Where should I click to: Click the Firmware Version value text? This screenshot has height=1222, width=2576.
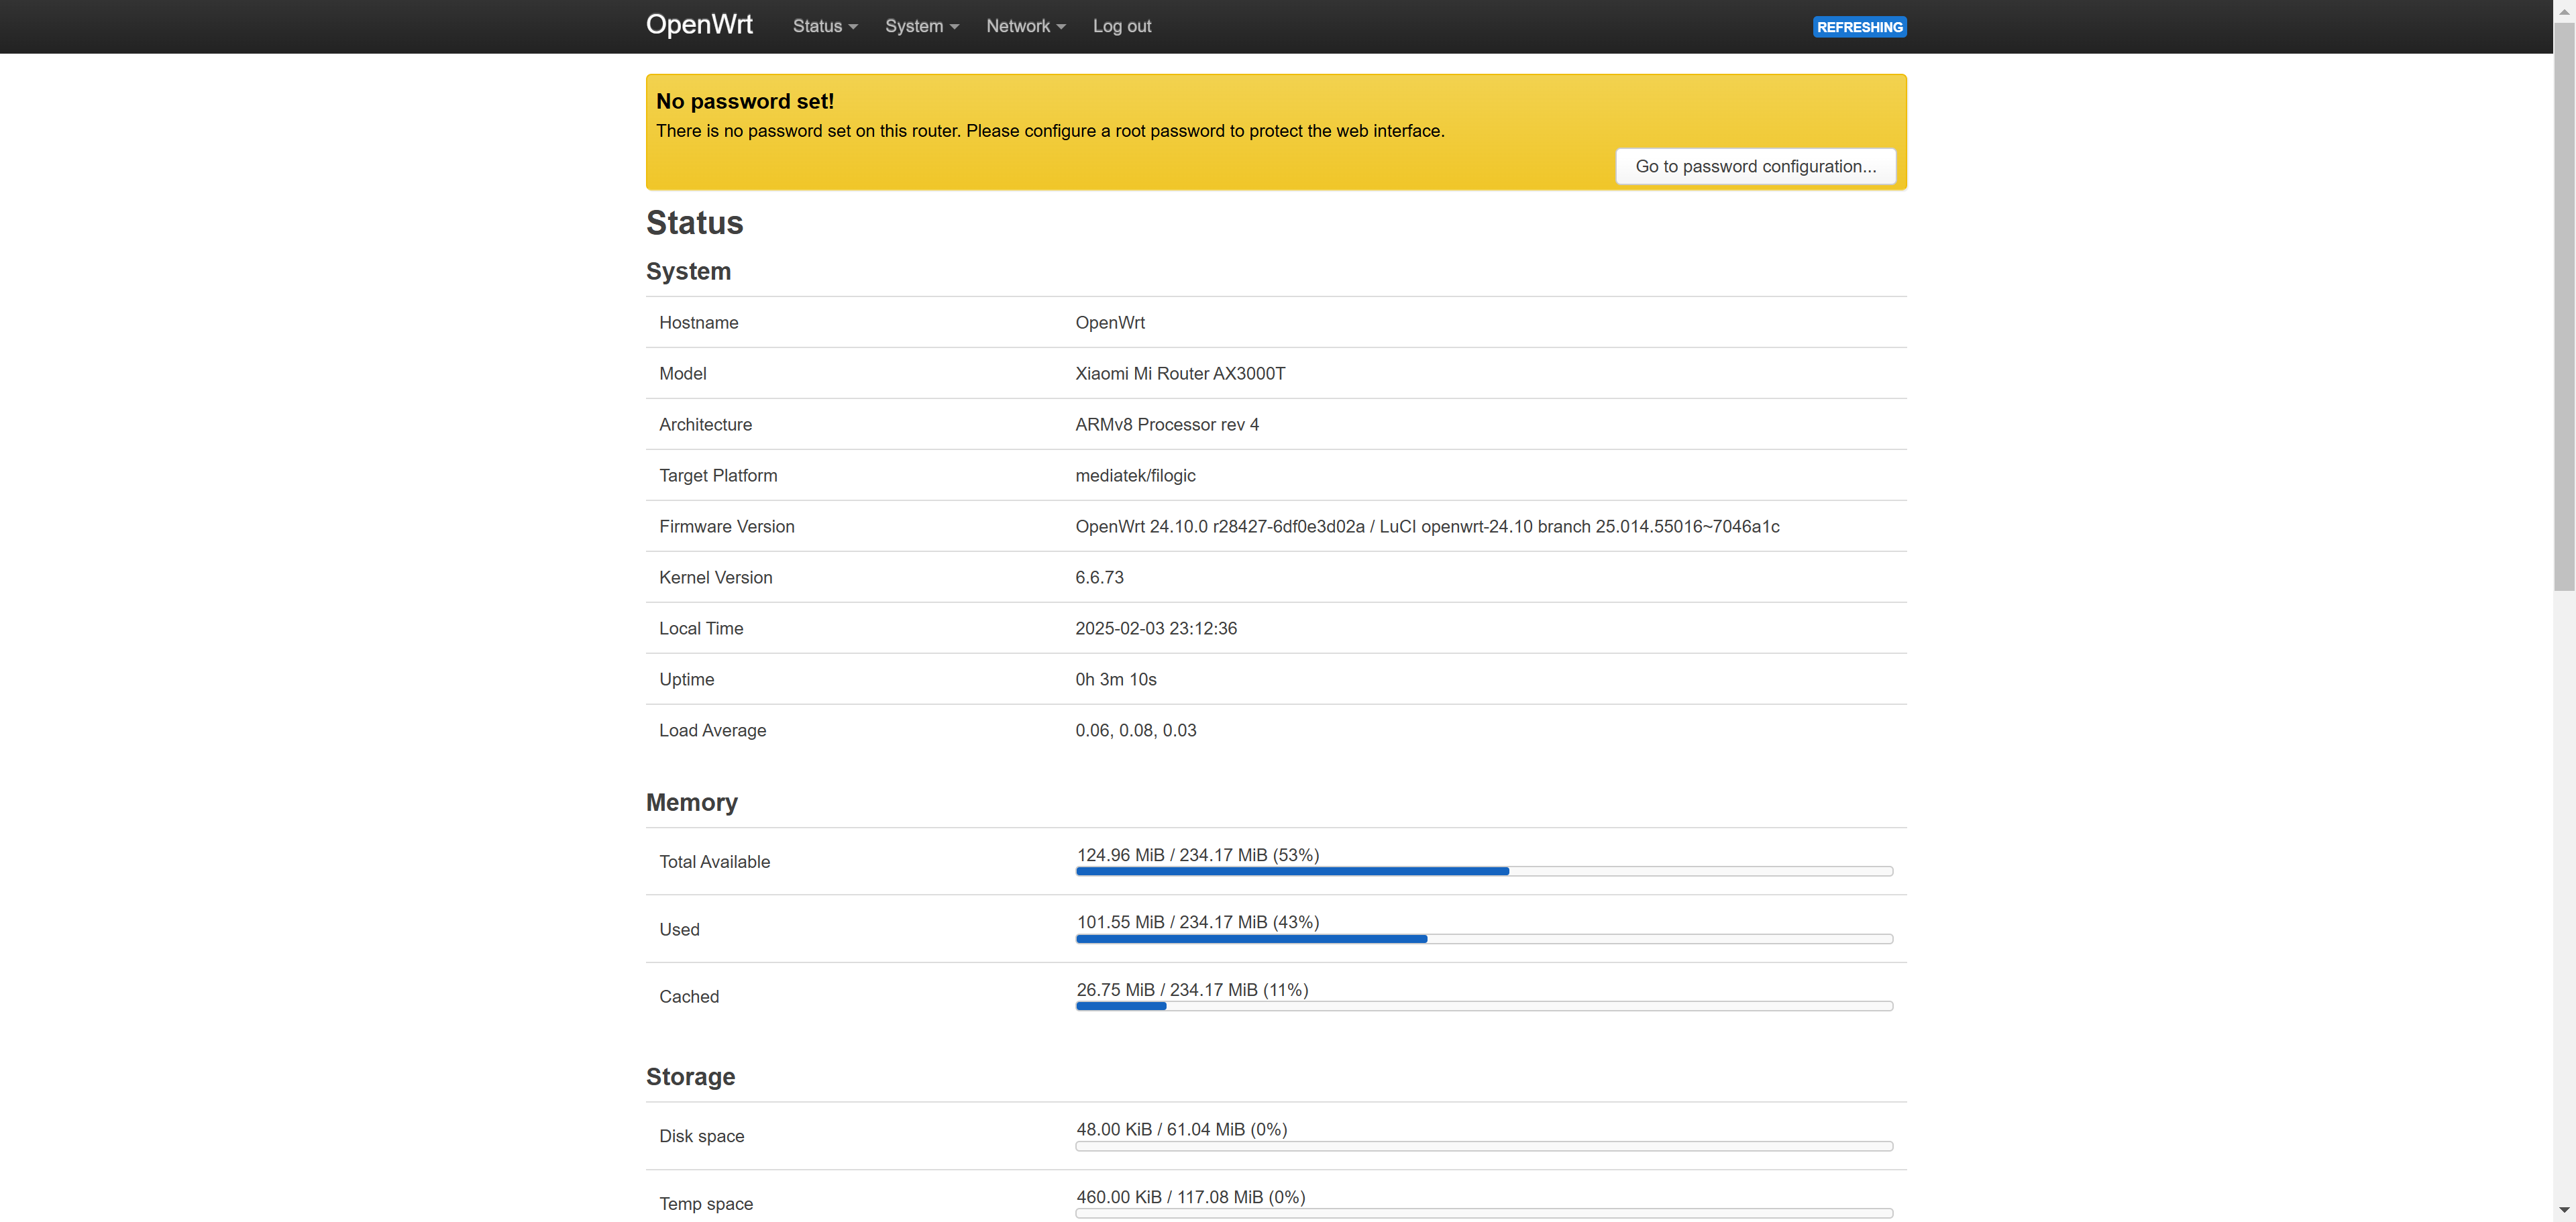coord(1426,526)
